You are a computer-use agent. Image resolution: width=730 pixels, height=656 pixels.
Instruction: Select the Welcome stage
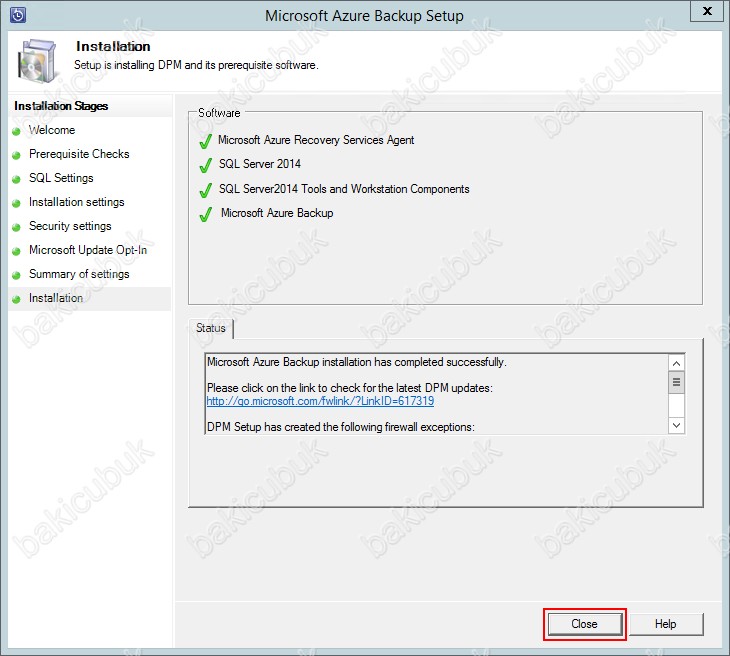tap(52, 130)
